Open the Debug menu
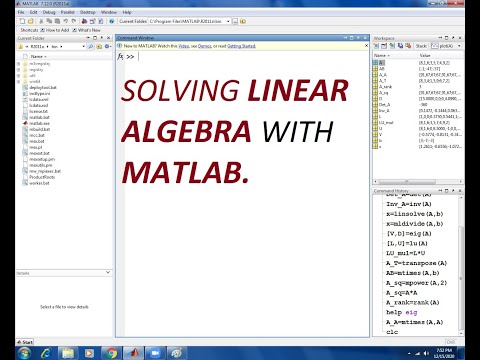The width and height of the screenshot is (480, 360). click(x=49, y=12)
